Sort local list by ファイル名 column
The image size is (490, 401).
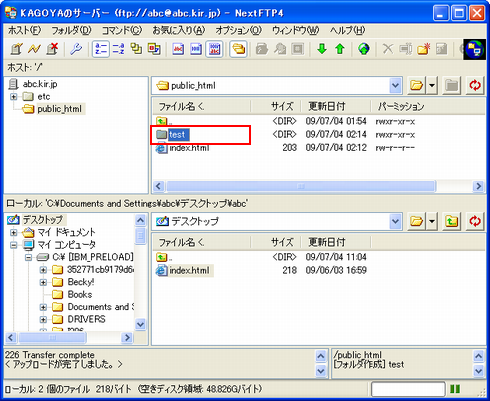[x=202, y=242]
